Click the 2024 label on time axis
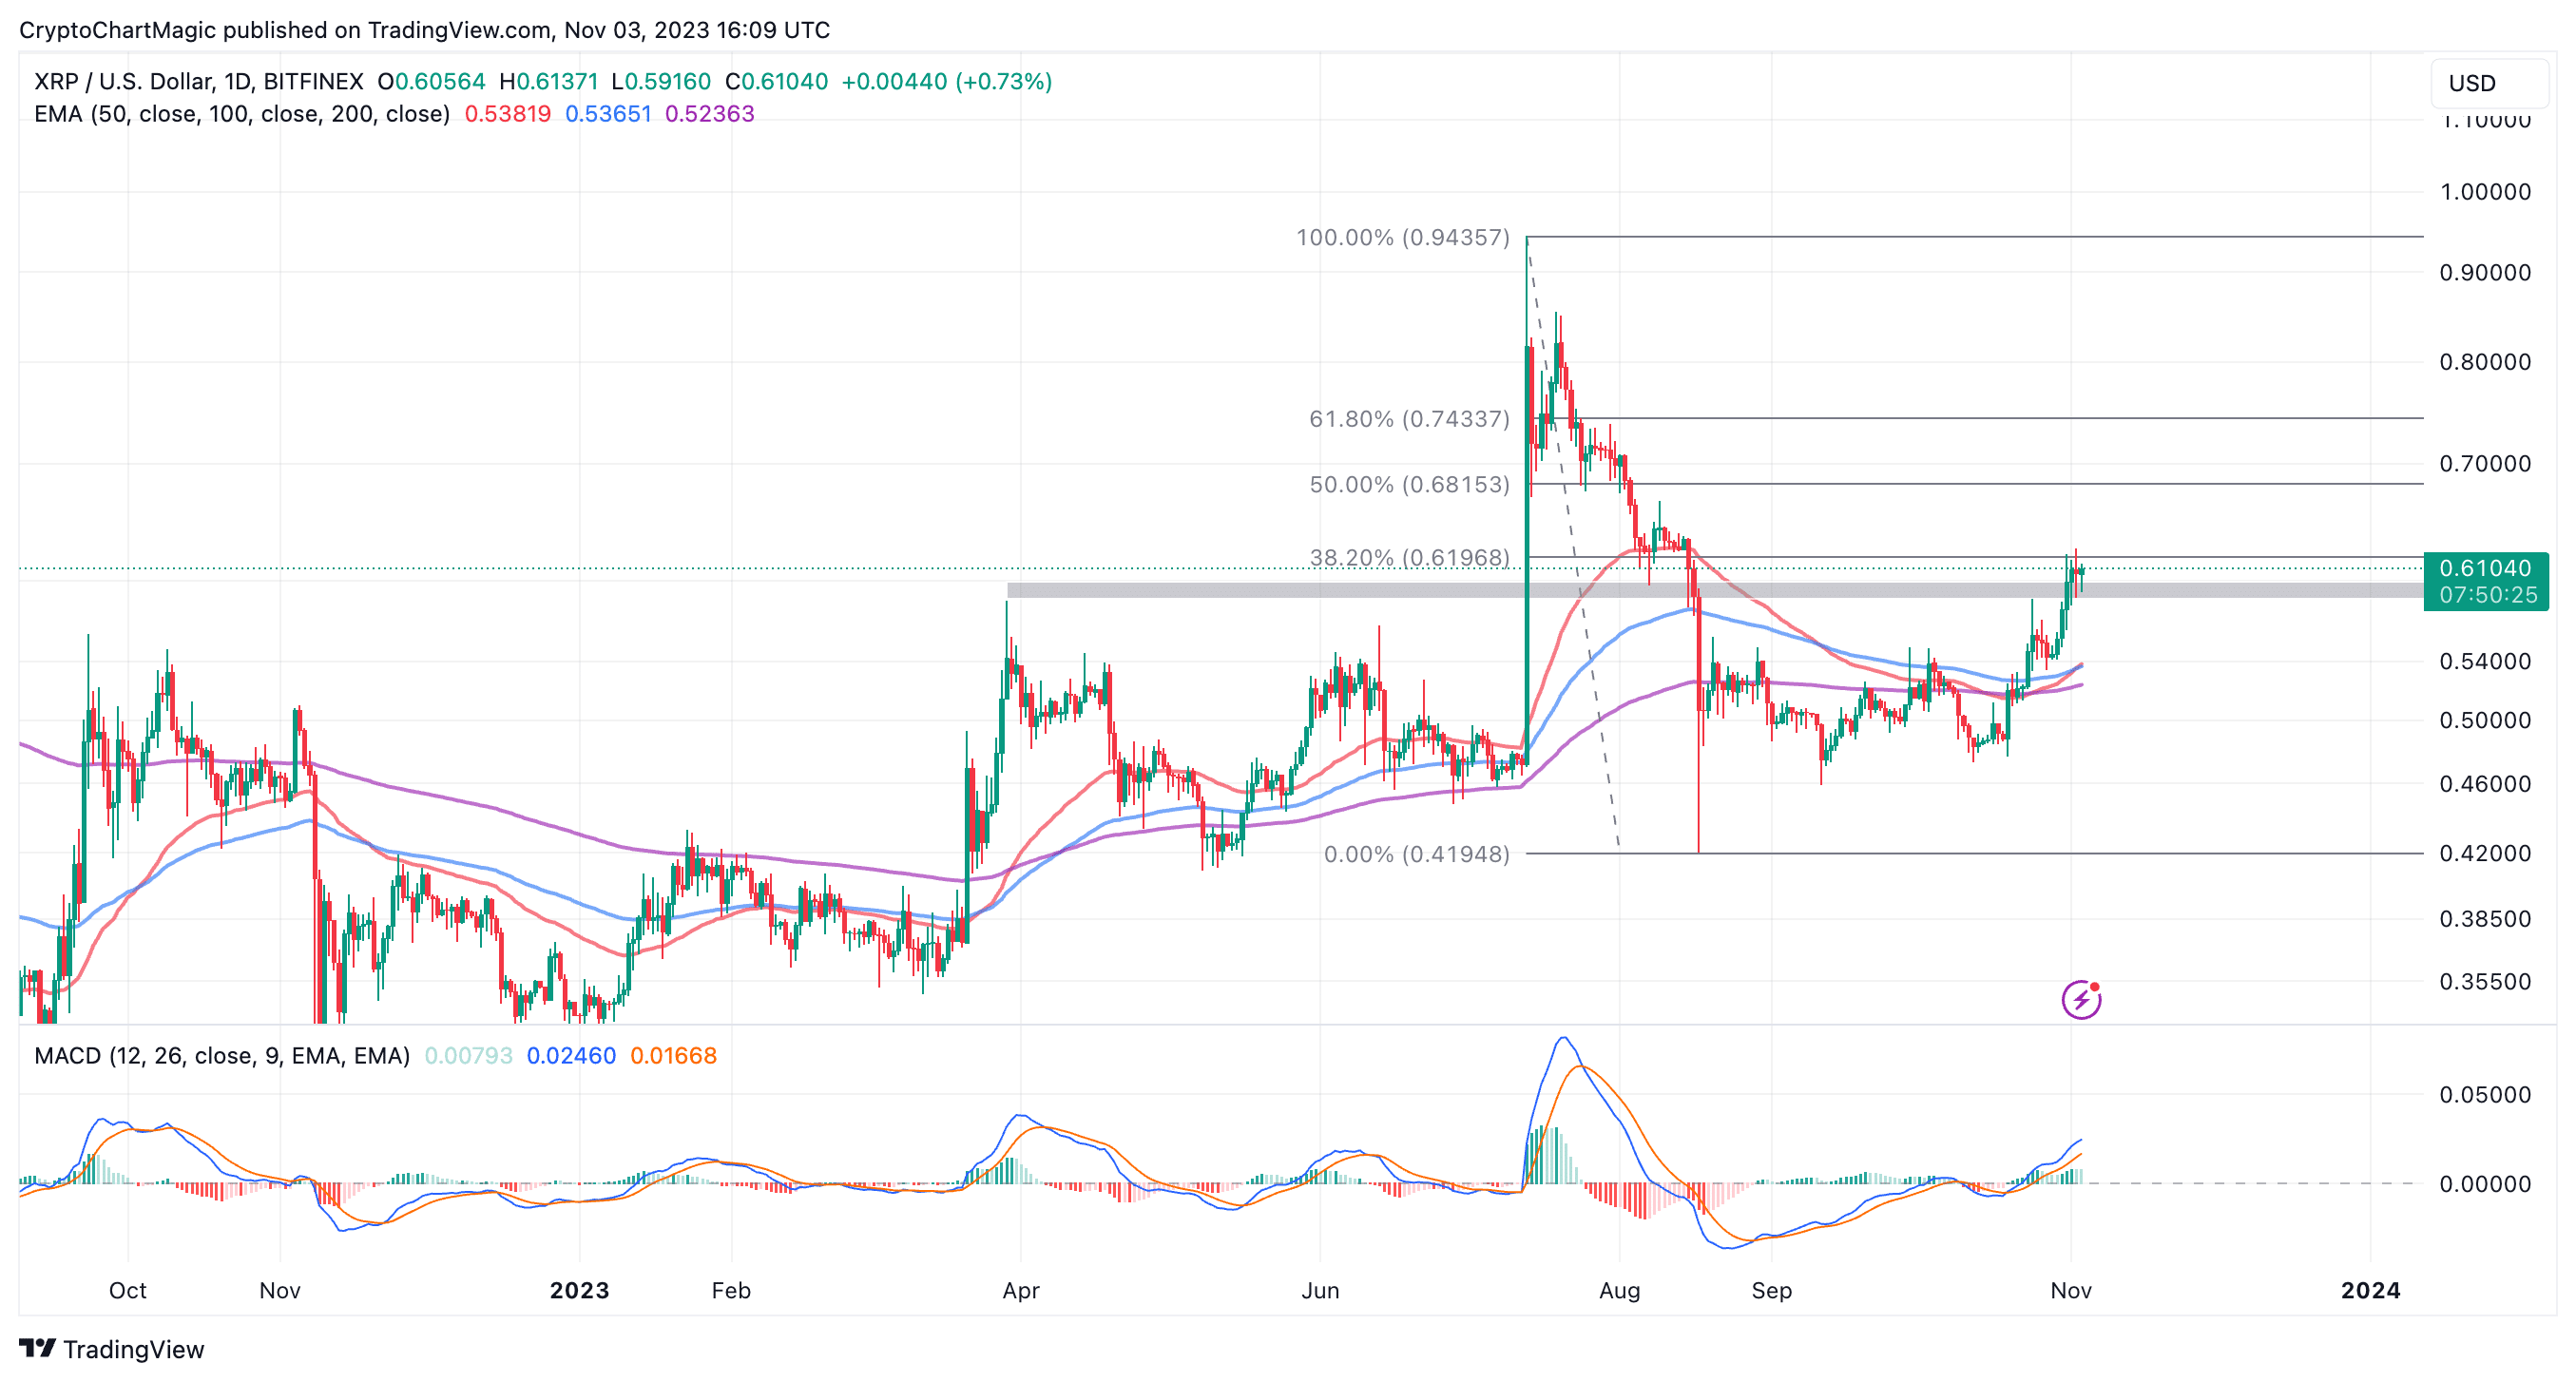Viewport: 2576px width, 1382px height. (2370, 1290)
